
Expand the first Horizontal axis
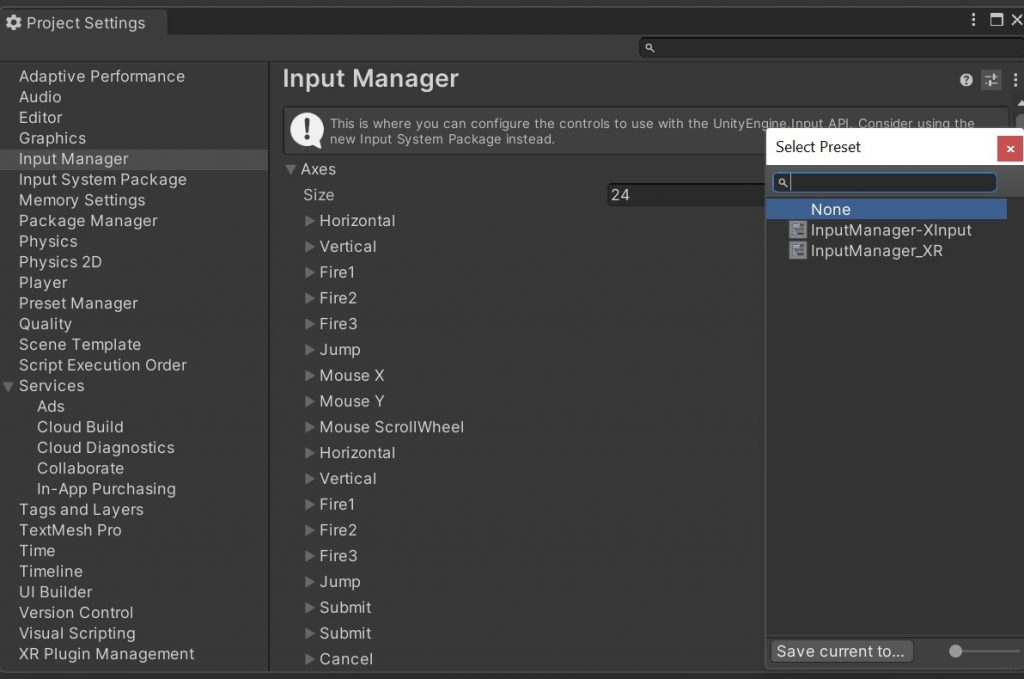[x=310, y=221]
